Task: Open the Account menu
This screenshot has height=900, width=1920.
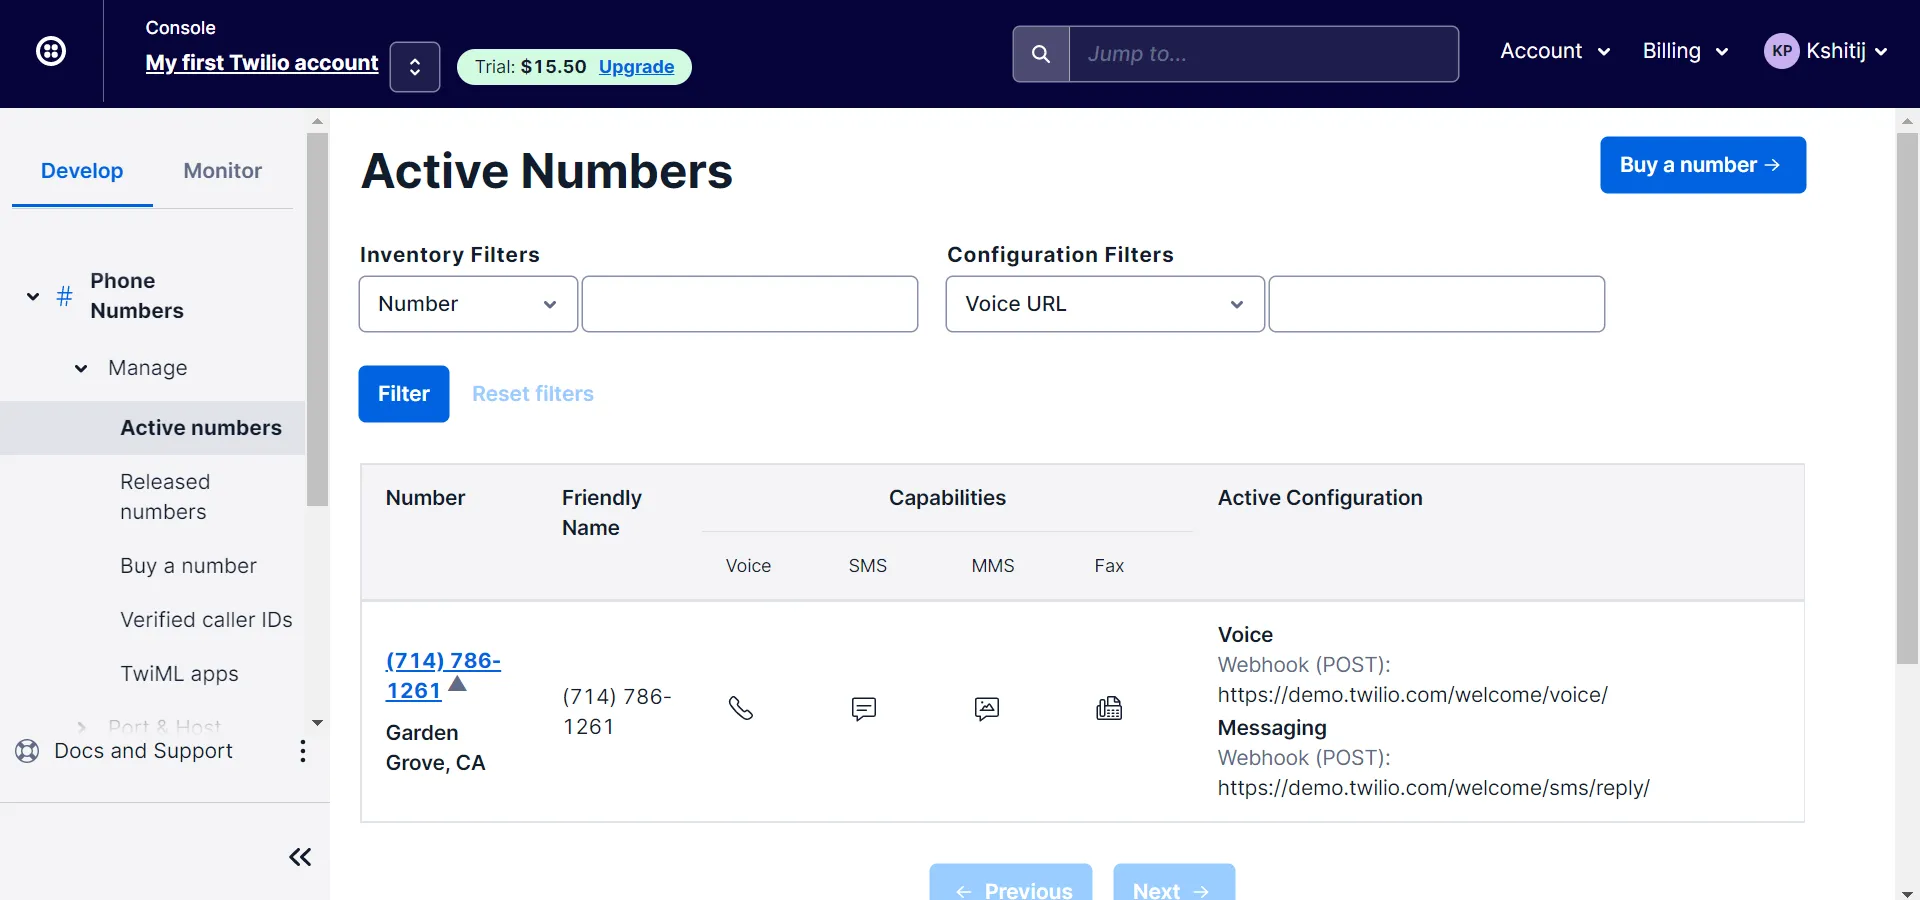Action: [1555, 51]
